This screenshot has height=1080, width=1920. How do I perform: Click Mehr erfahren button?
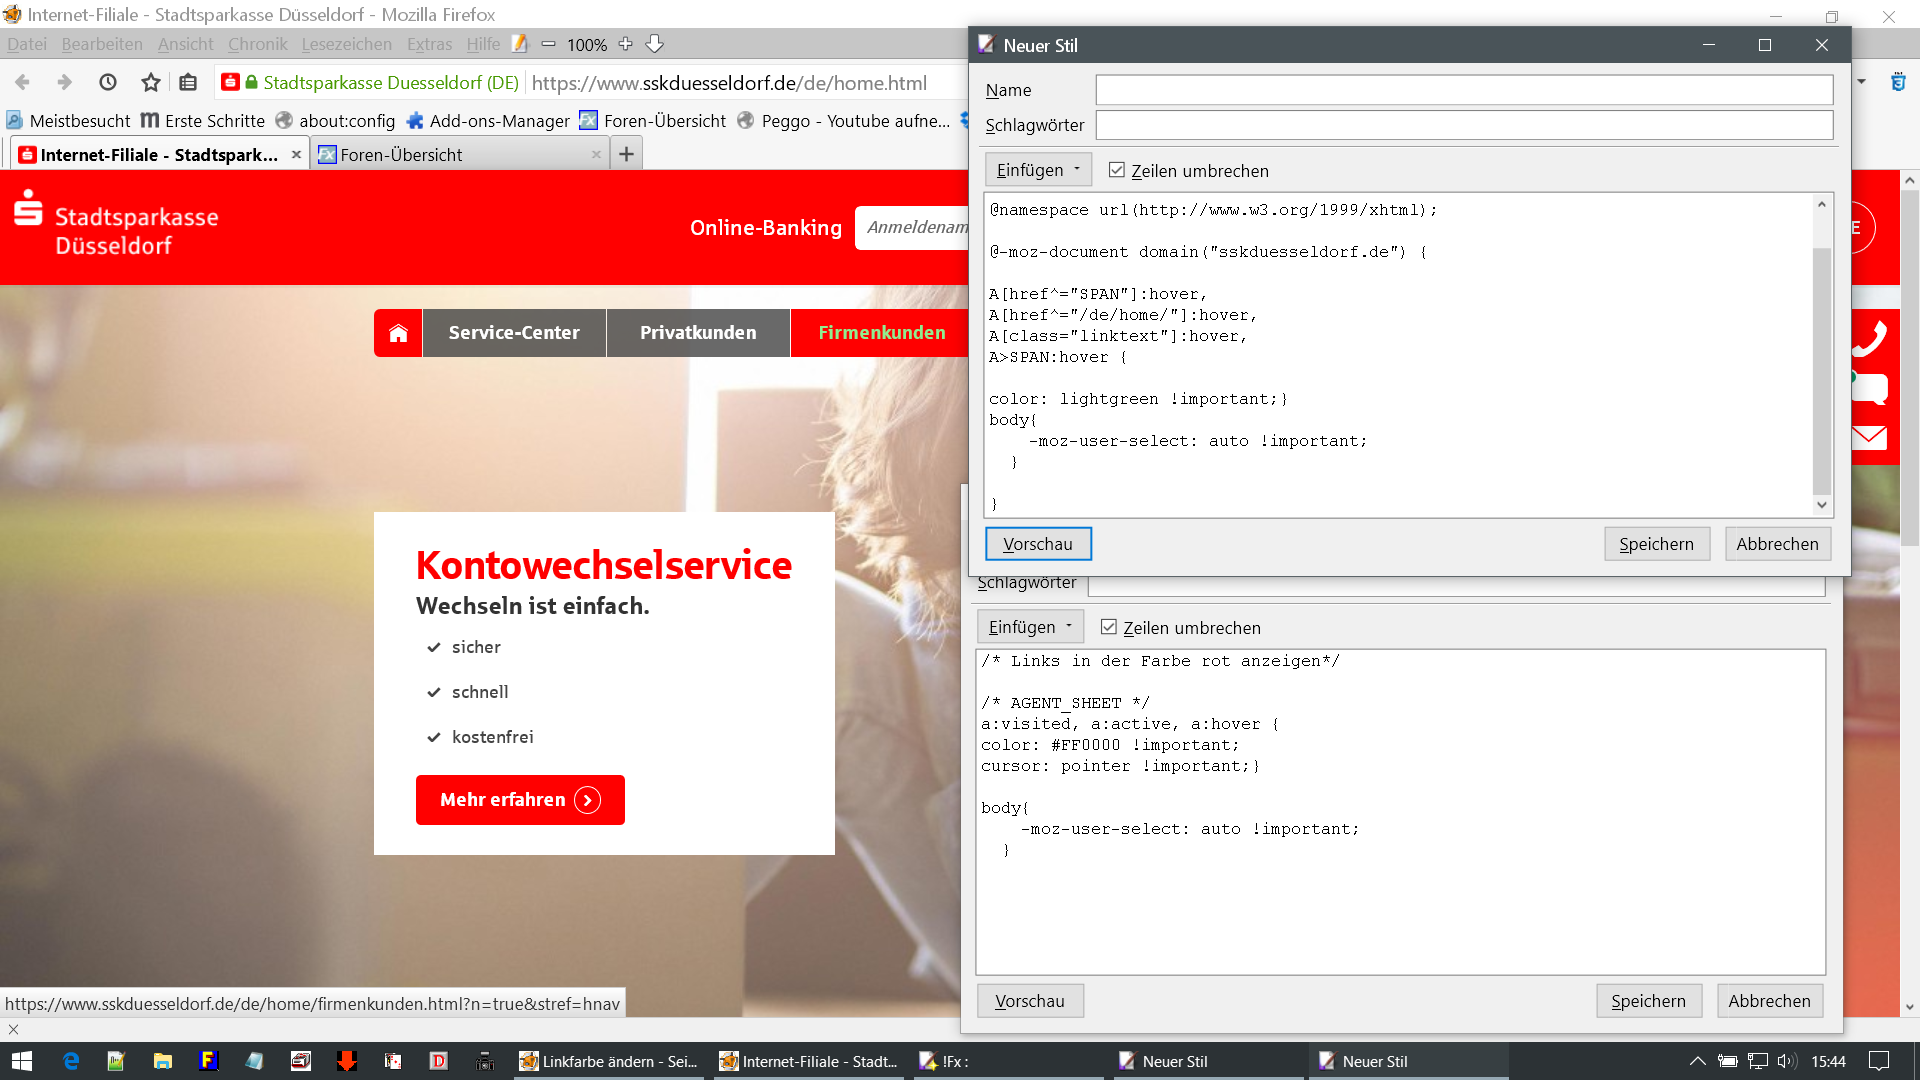tap(520, 800)
